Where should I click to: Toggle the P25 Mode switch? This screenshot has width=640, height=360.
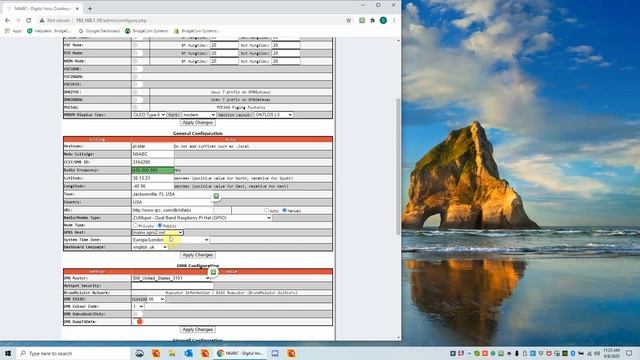coord(138,53)
